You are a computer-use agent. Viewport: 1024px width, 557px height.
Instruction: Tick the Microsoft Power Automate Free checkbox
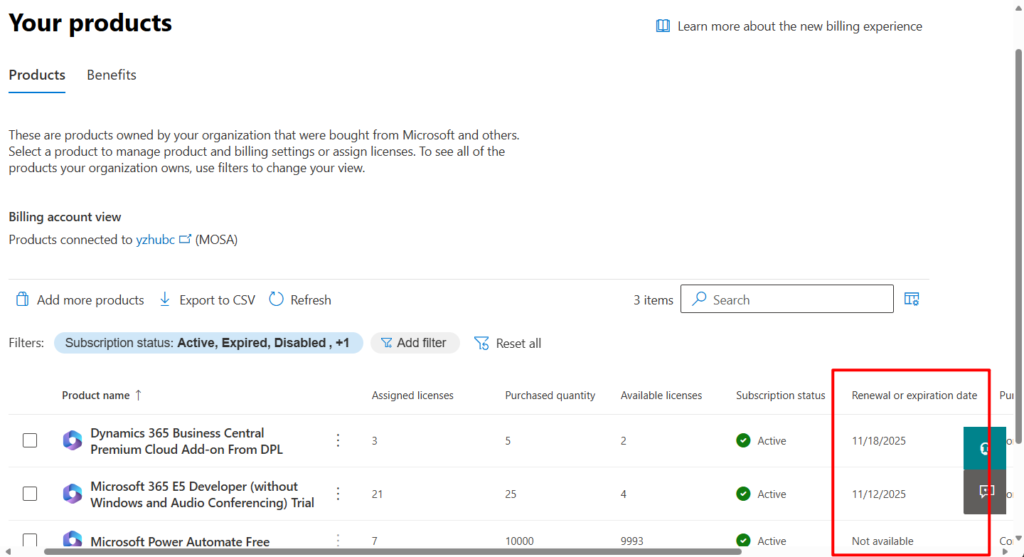pos(30,541)
